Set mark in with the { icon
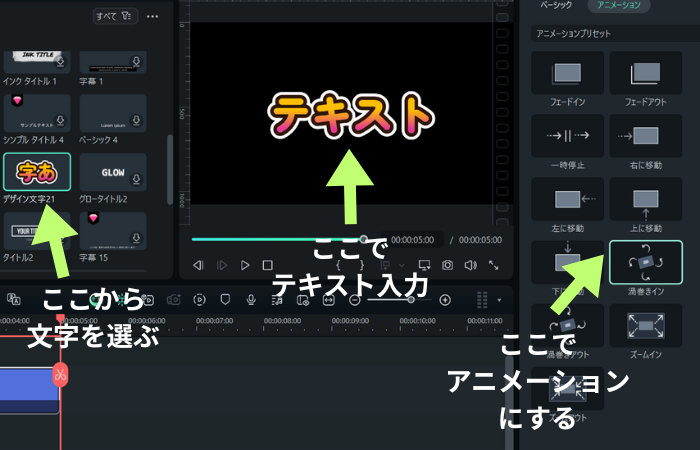The height and width of the screenshot is (450, 700). [x=338, y=265]
